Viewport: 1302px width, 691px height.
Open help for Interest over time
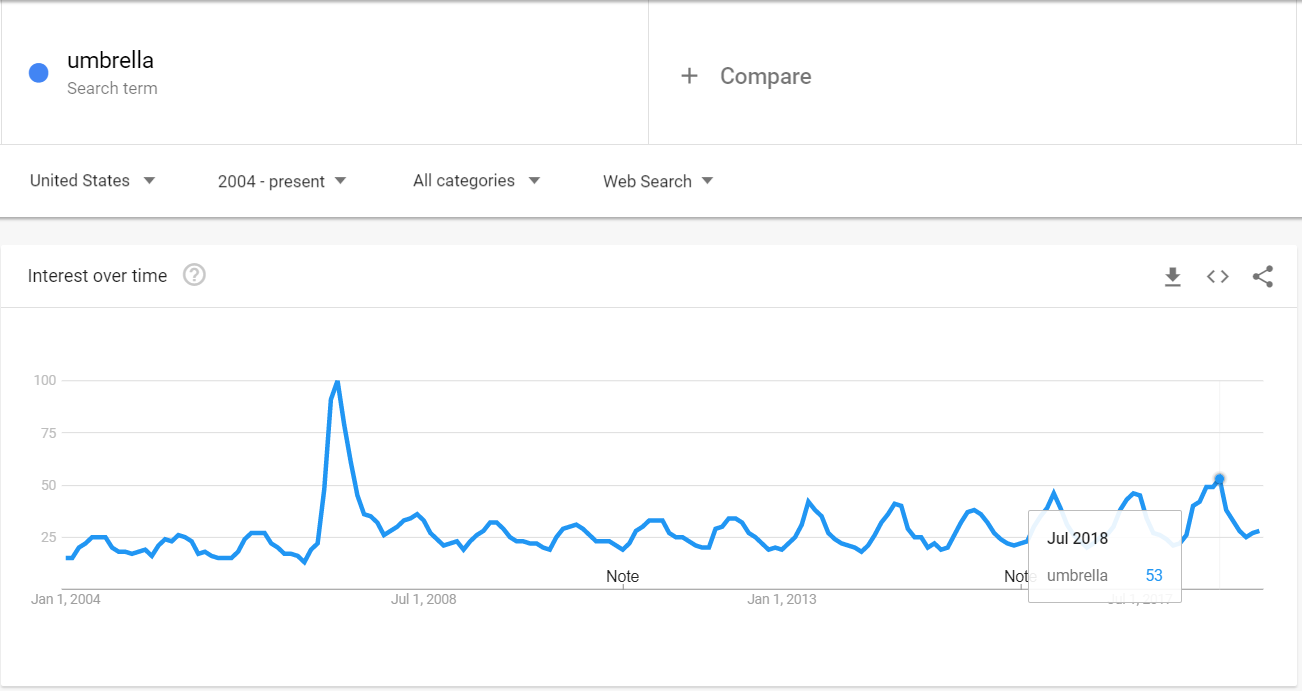(194, 275)
